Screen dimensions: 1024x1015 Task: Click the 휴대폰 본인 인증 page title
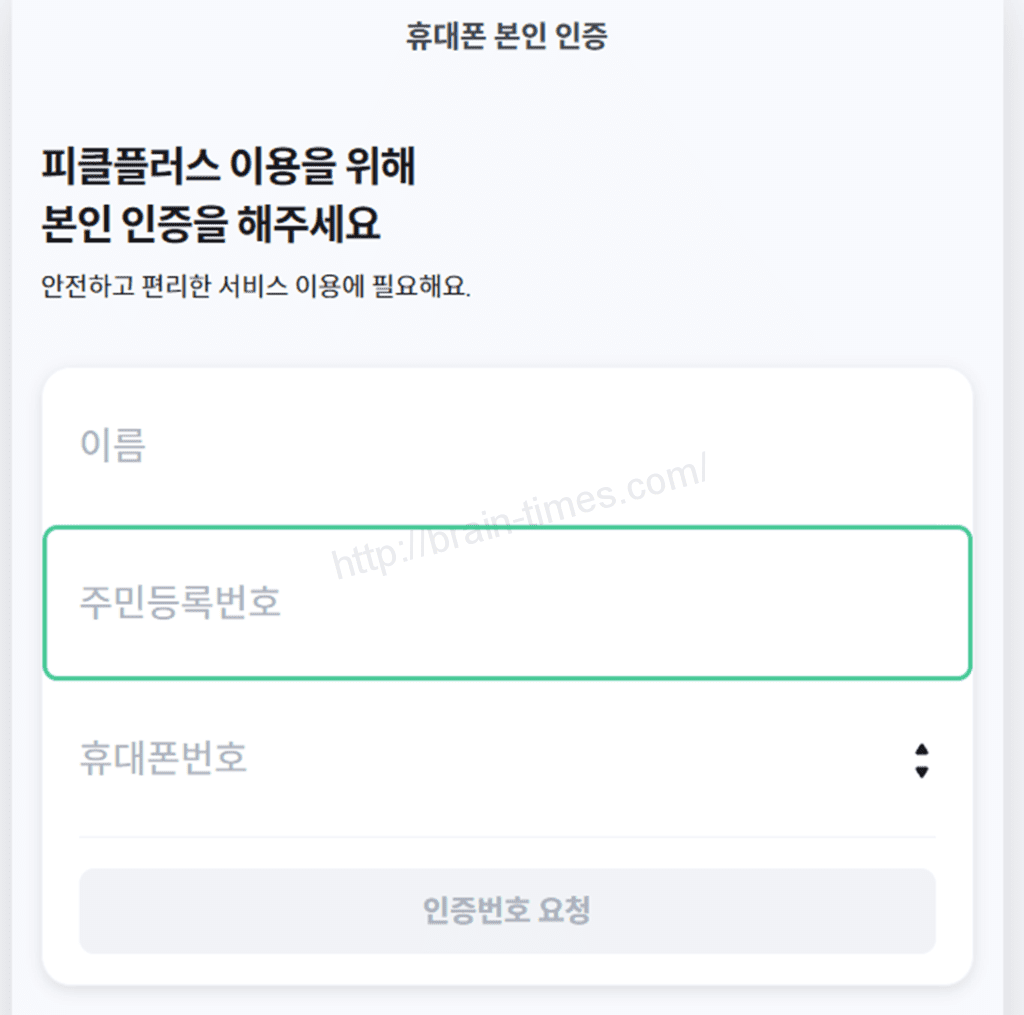point(507,37)
